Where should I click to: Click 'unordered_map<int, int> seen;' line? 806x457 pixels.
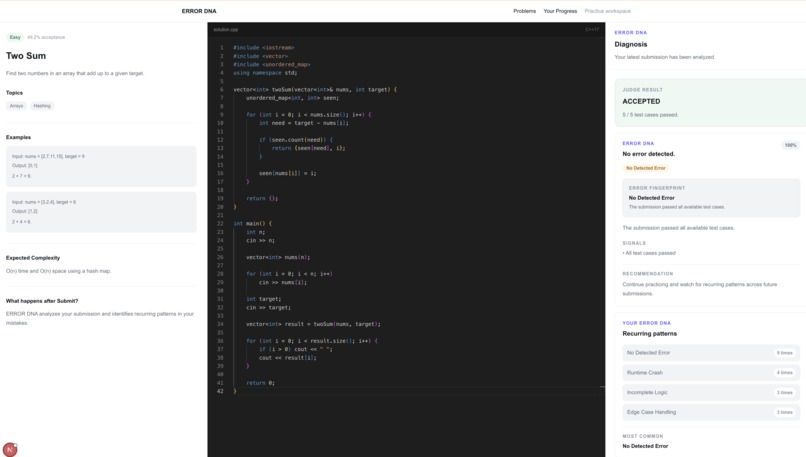pyautogui.click(x=292, y=98)
